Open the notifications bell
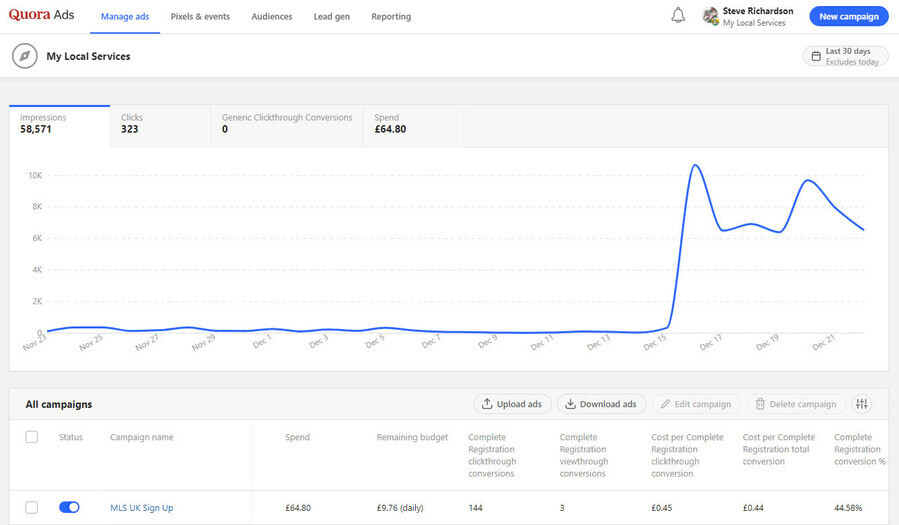The height and width of the screenshot is (525, 899). (678, 16)
